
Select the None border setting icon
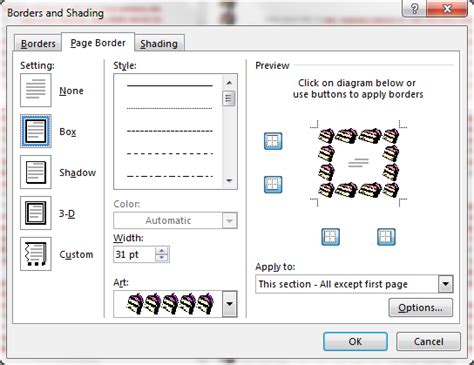click(x=36, y=90)
